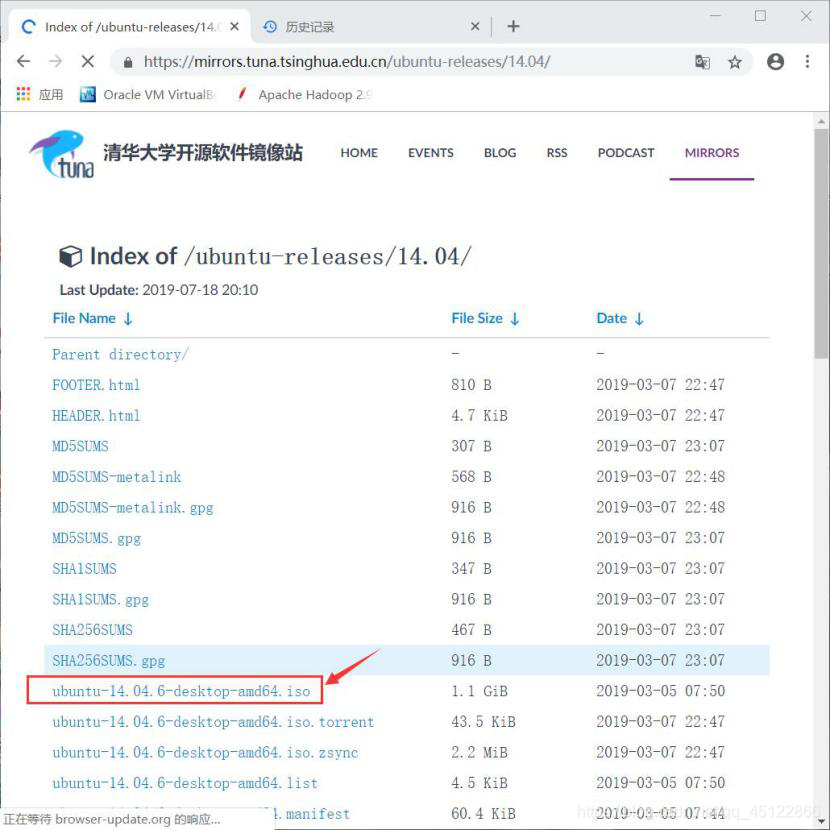
Task: Download ubuntu-14.04.6-desktop-amd64.iso
Action: (181, 691)
